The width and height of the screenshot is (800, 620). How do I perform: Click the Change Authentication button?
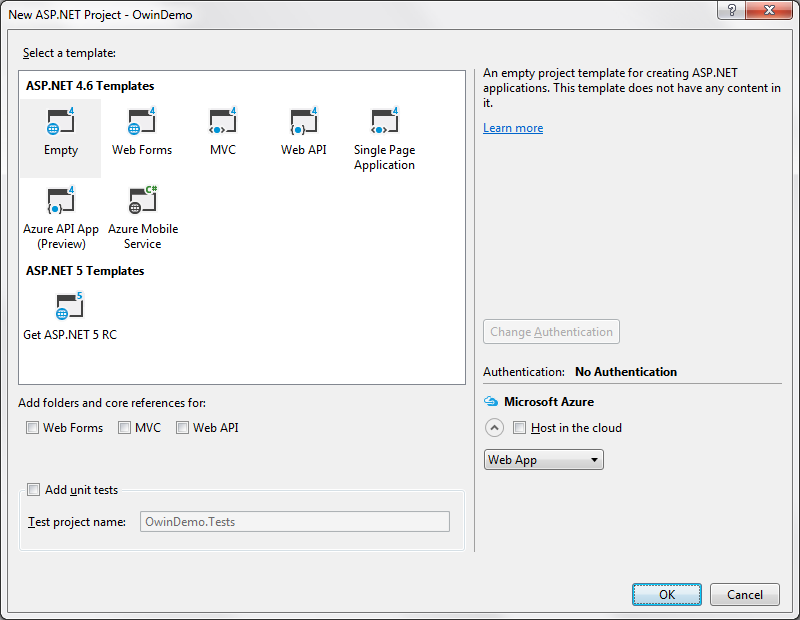(x=551, y=332)
